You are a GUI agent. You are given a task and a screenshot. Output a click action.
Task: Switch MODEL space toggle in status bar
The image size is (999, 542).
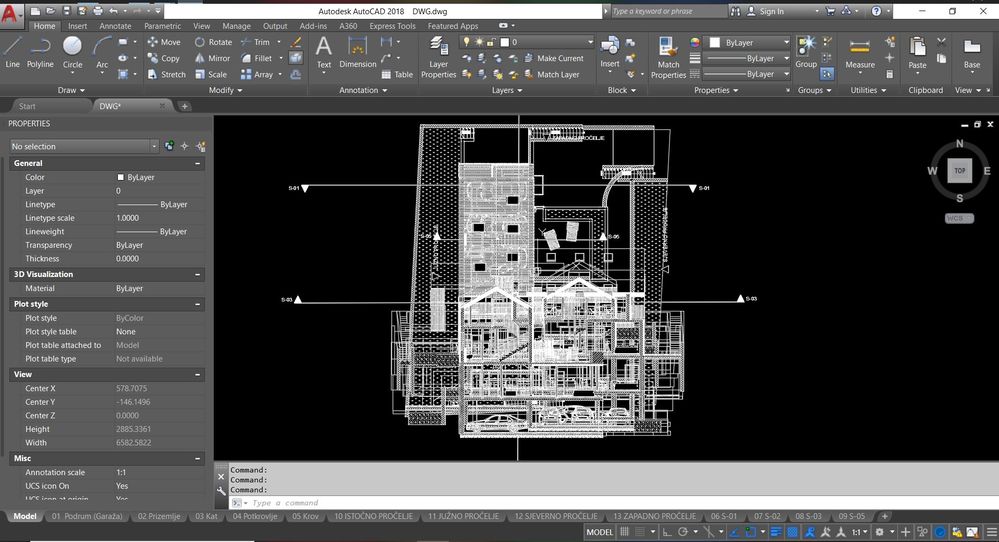click(599, 532)
